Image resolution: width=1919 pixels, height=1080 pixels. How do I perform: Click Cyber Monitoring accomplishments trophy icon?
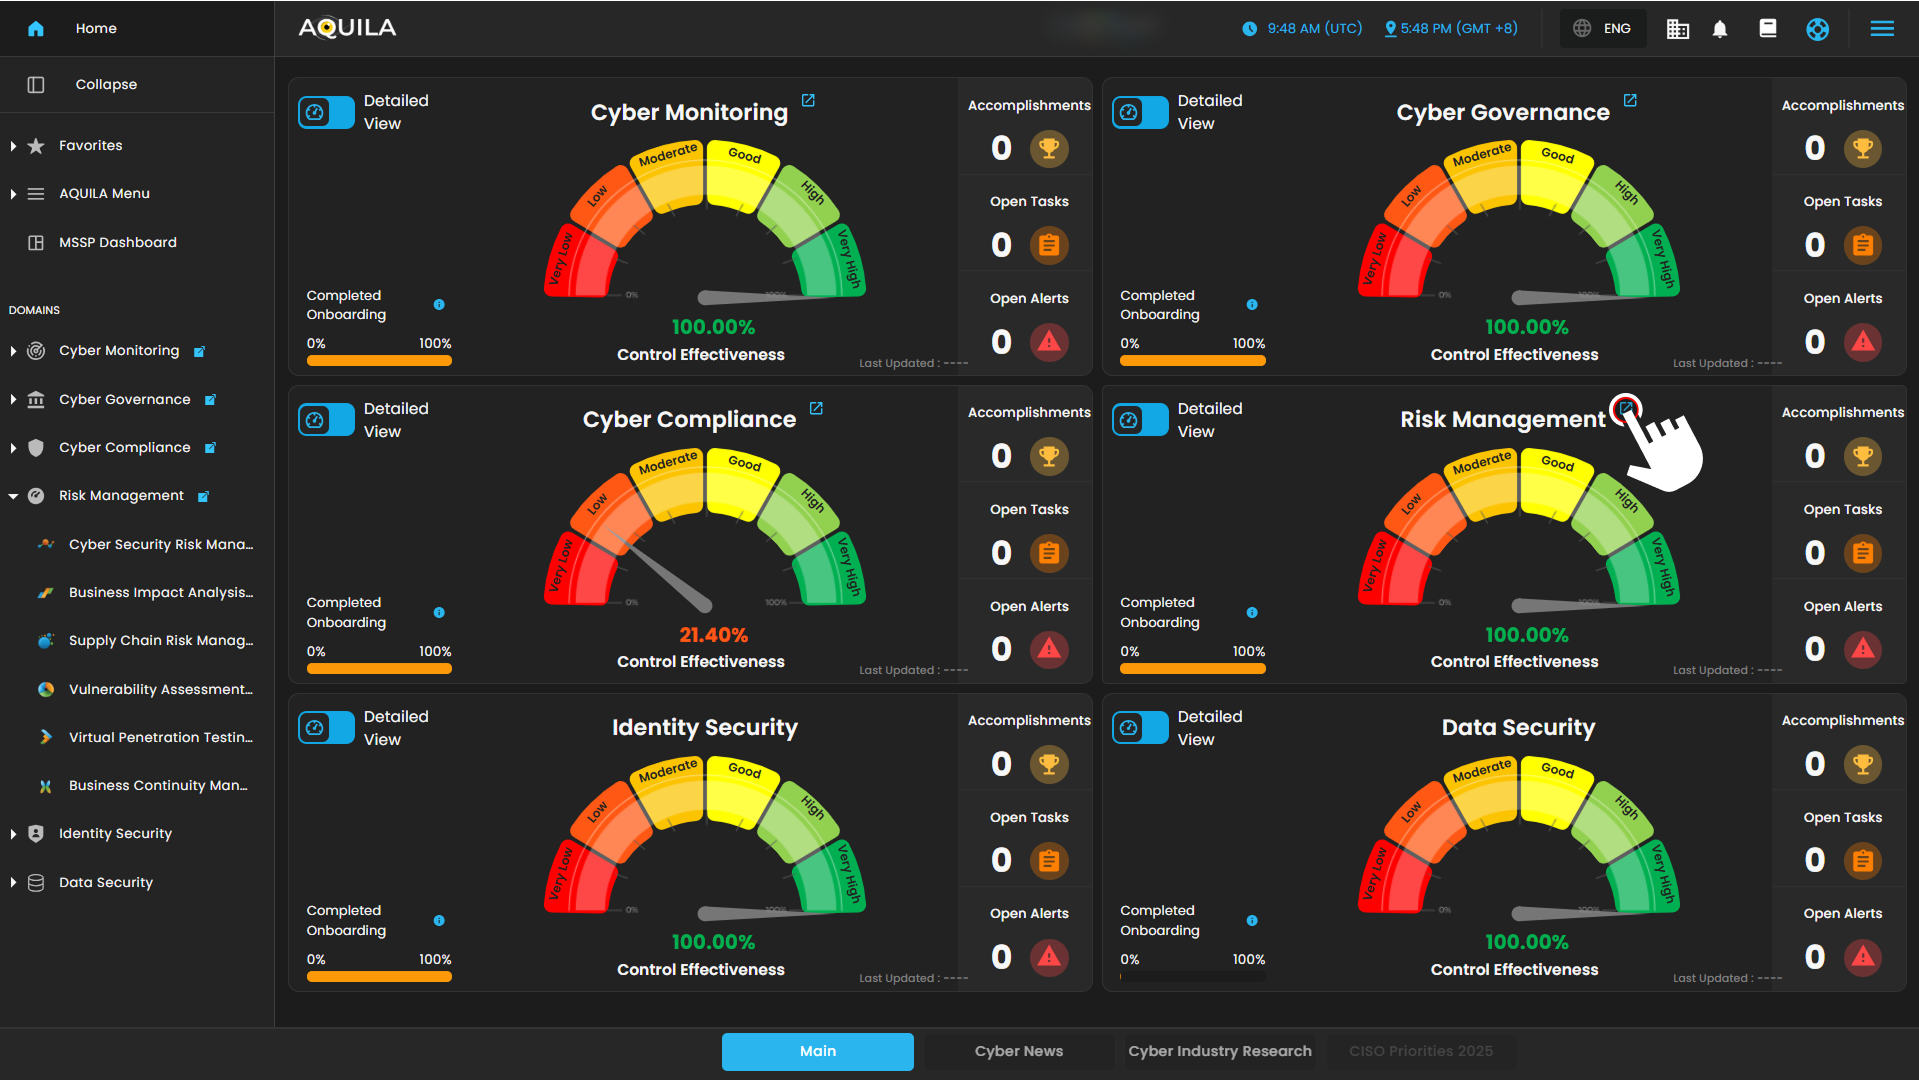[x=1048, y=149]
